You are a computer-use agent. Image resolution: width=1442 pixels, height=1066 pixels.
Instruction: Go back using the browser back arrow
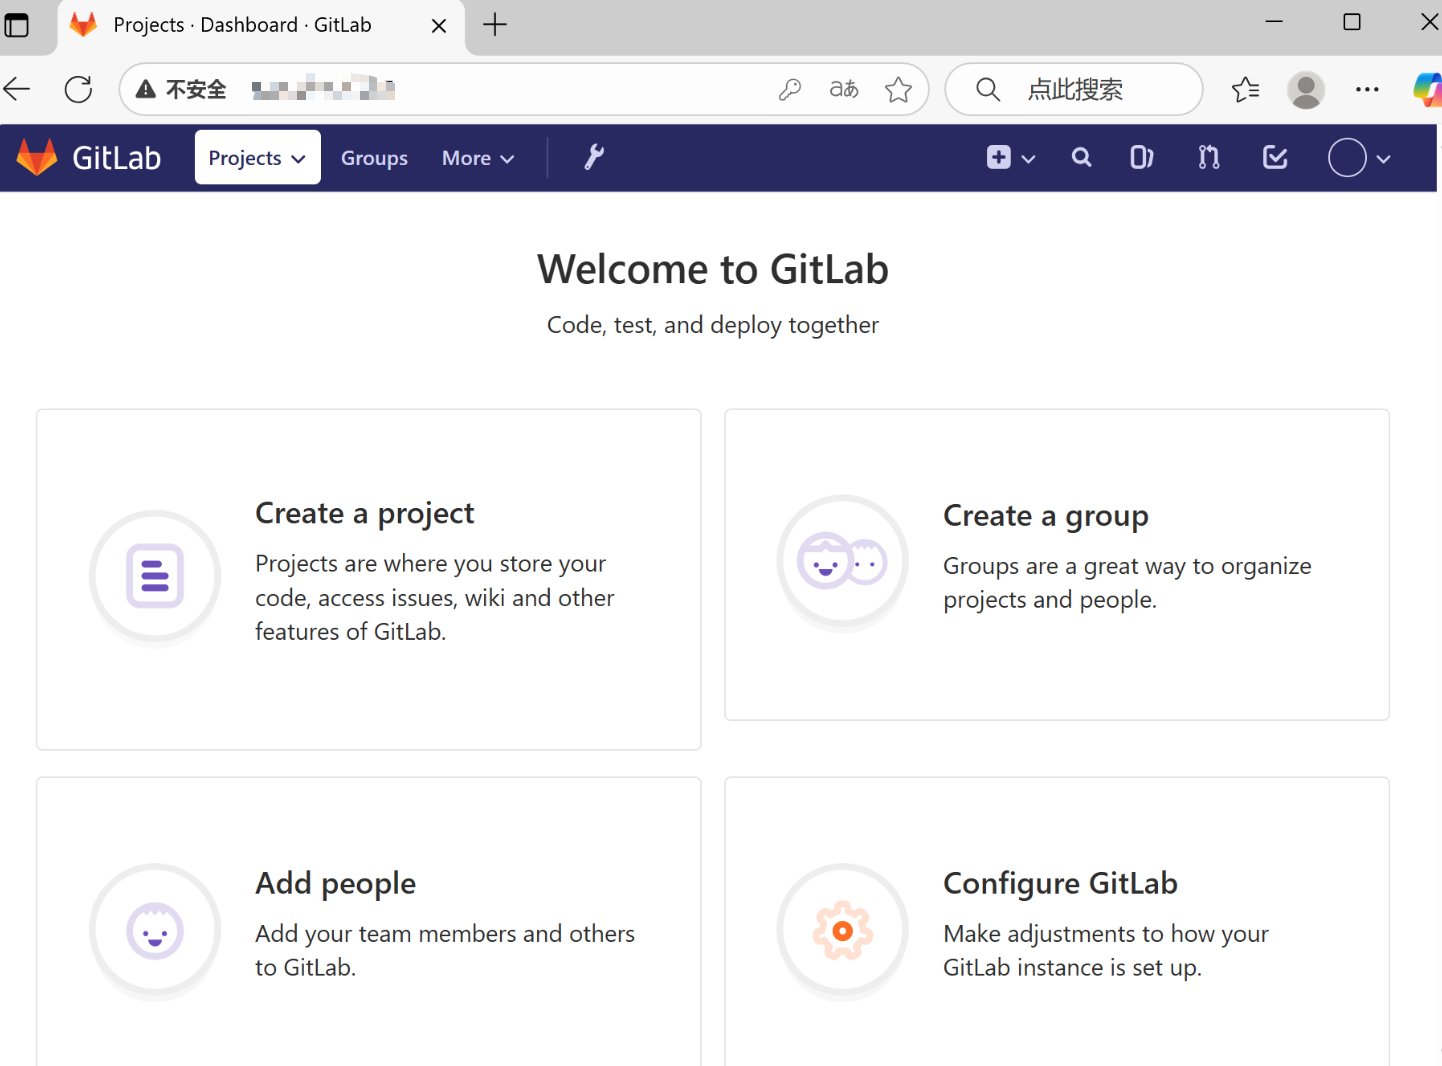coord(17,89)
